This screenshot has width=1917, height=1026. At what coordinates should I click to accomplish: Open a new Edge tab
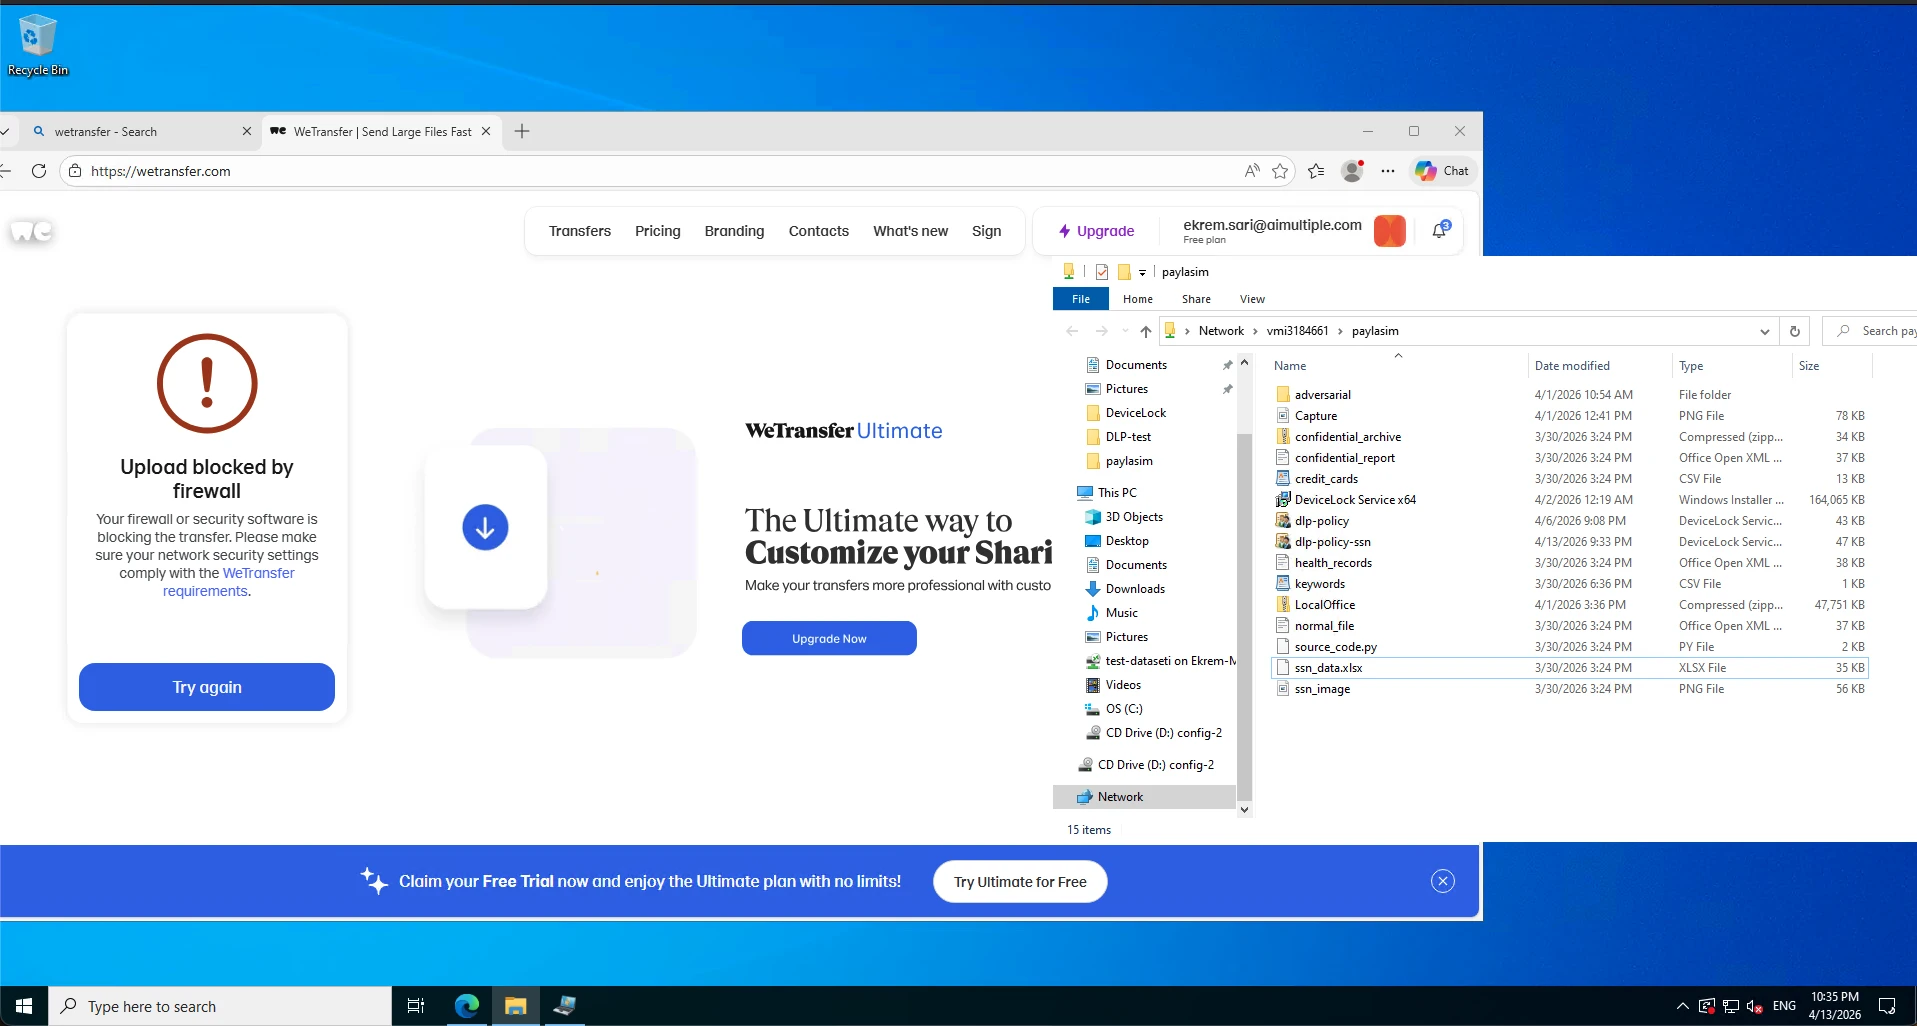[522, 131]
